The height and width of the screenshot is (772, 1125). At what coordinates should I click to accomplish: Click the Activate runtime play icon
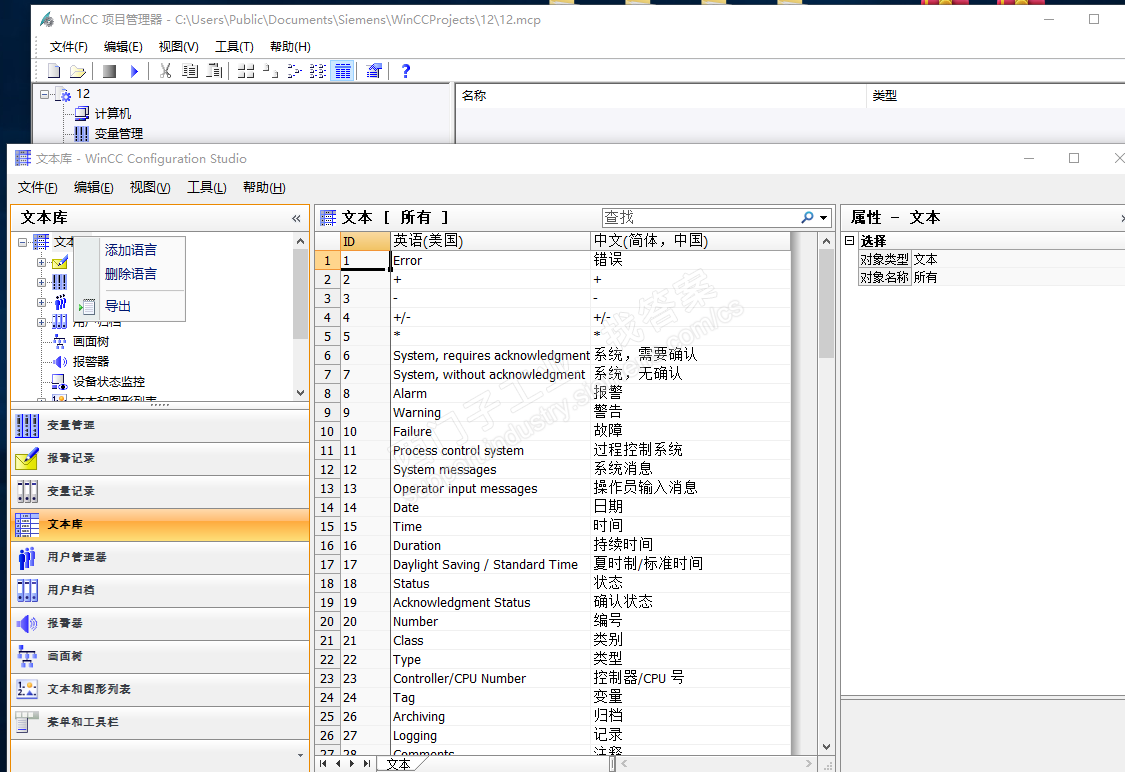pyautogui.click(x=134, y=71)
